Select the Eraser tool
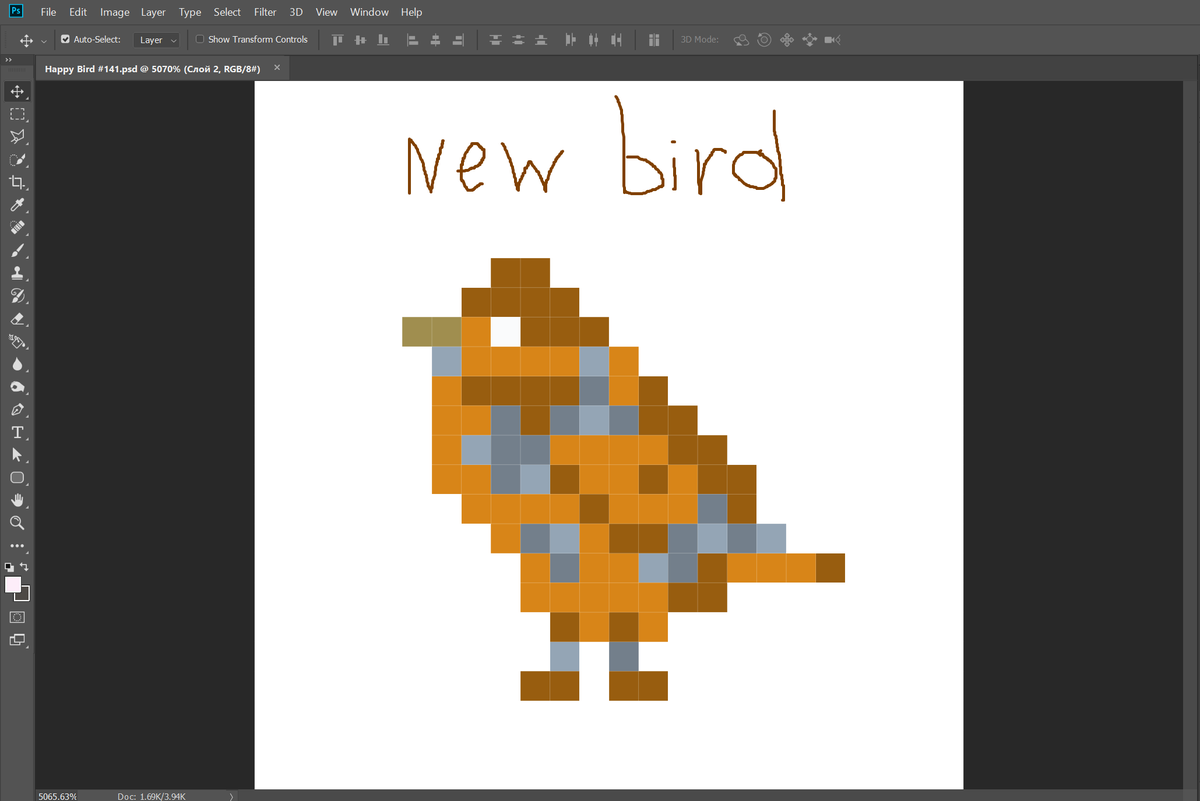This screenshot has height=801, width=1200. [x=17, y=319]
